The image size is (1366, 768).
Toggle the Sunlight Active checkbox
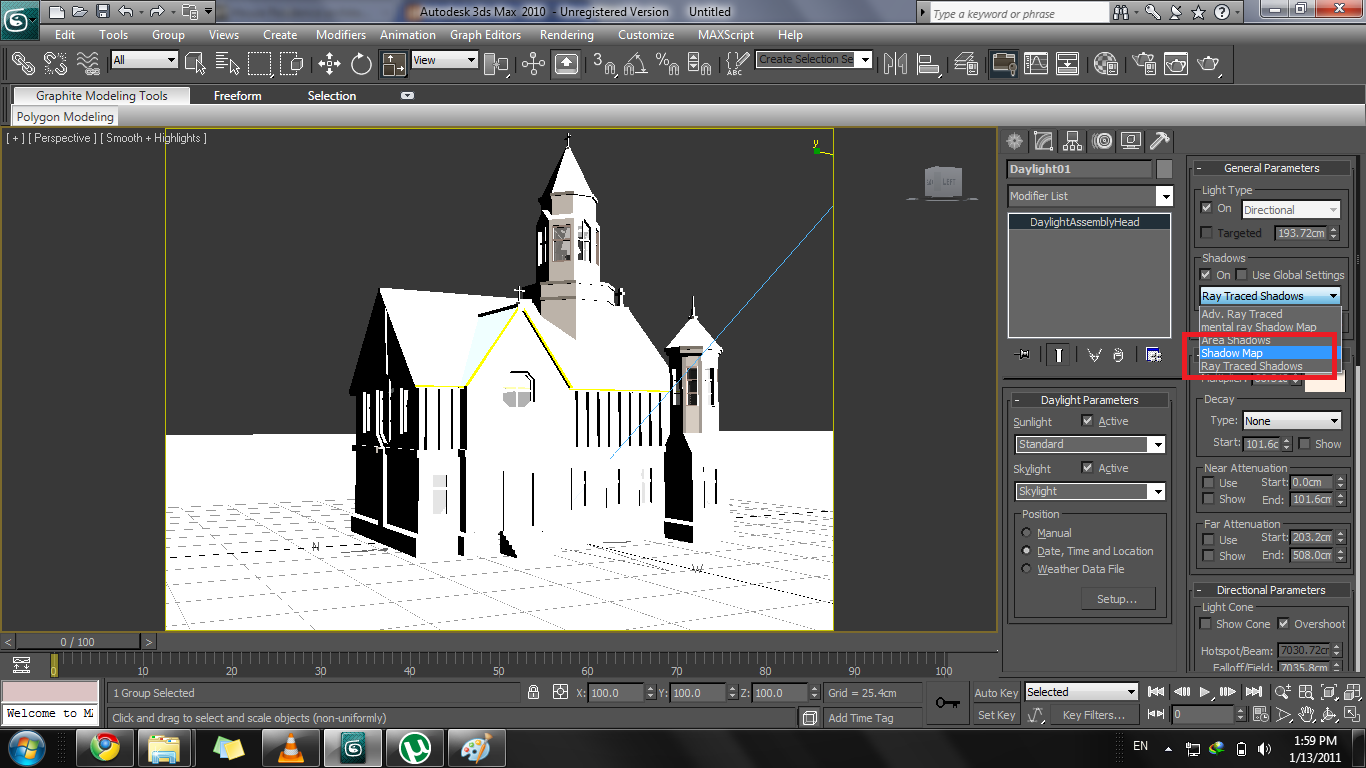coord(1088,421)
